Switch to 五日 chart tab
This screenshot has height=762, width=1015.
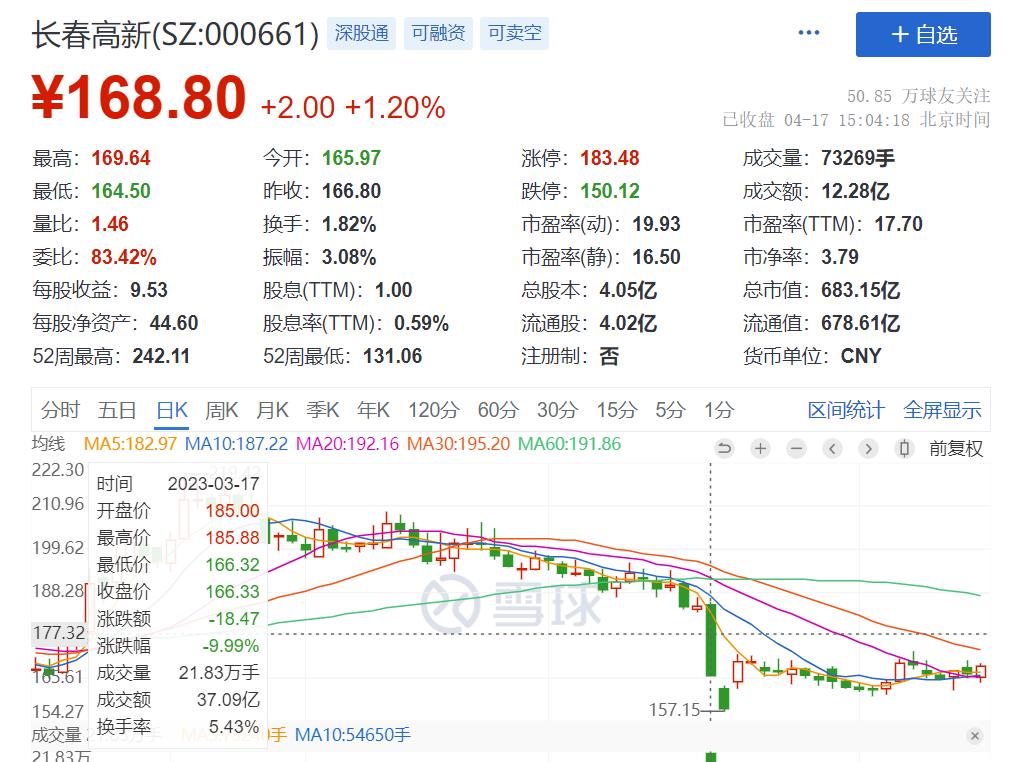117,410
